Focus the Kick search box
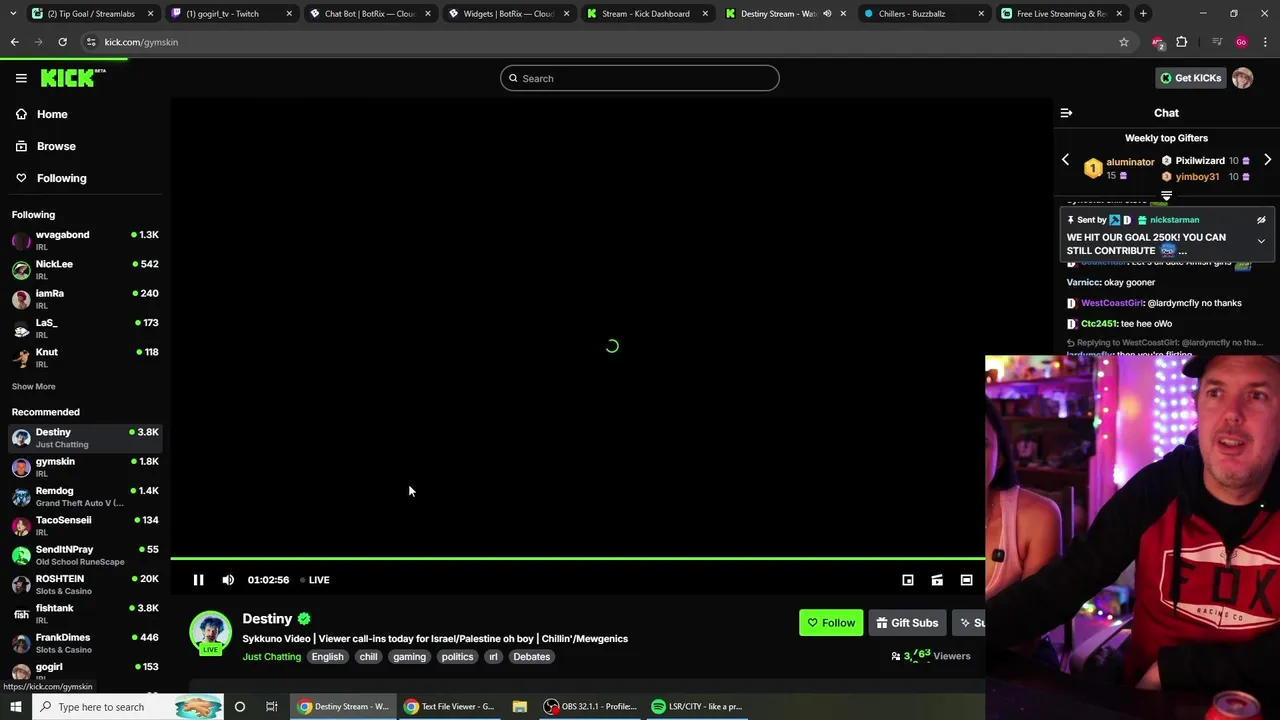 tap(640, 78)
